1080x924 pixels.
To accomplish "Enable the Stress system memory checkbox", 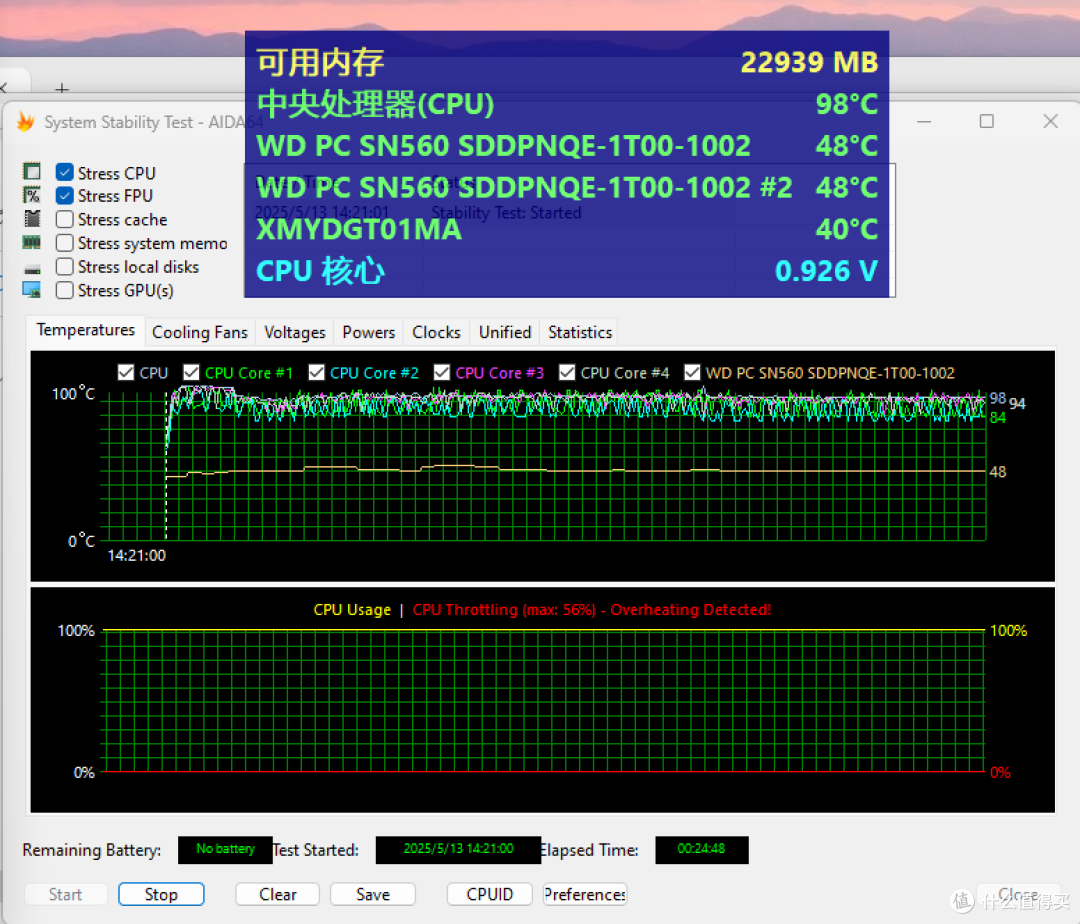I will point(65,243).
